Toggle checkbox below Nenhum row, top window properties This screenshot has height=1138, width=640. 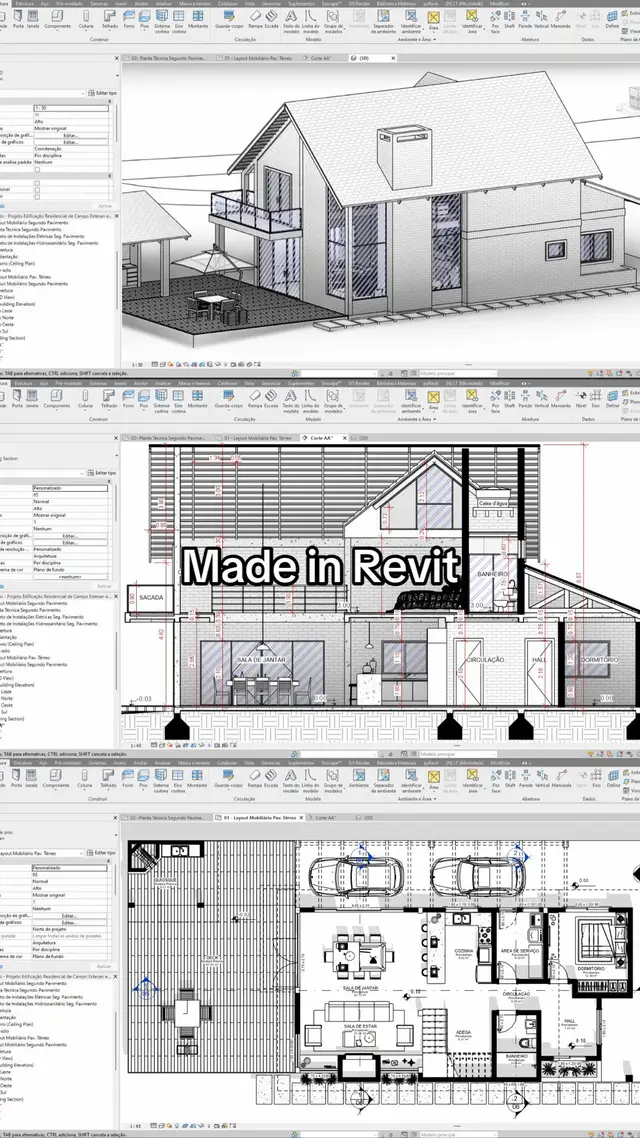click(x=38, y=170)
